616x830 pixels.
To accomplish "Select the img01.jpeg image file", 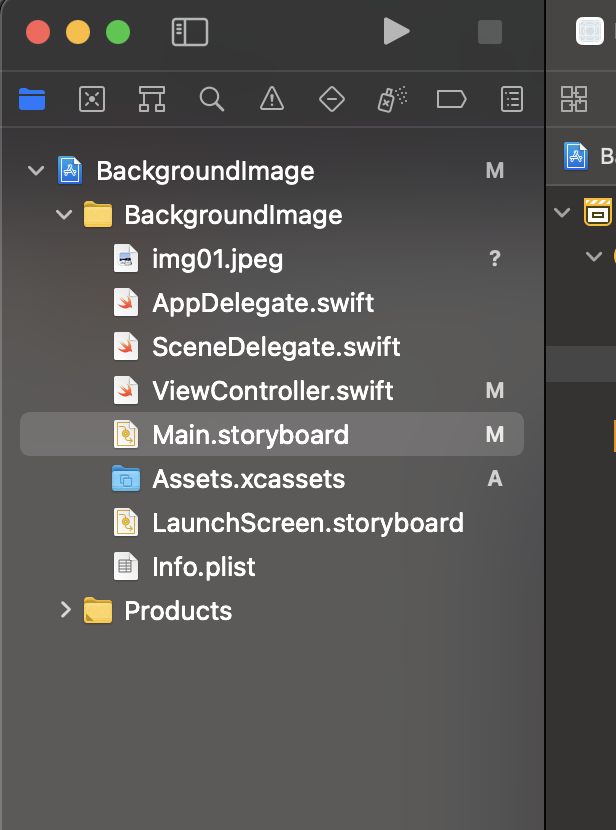I will [x=217, y=260].
